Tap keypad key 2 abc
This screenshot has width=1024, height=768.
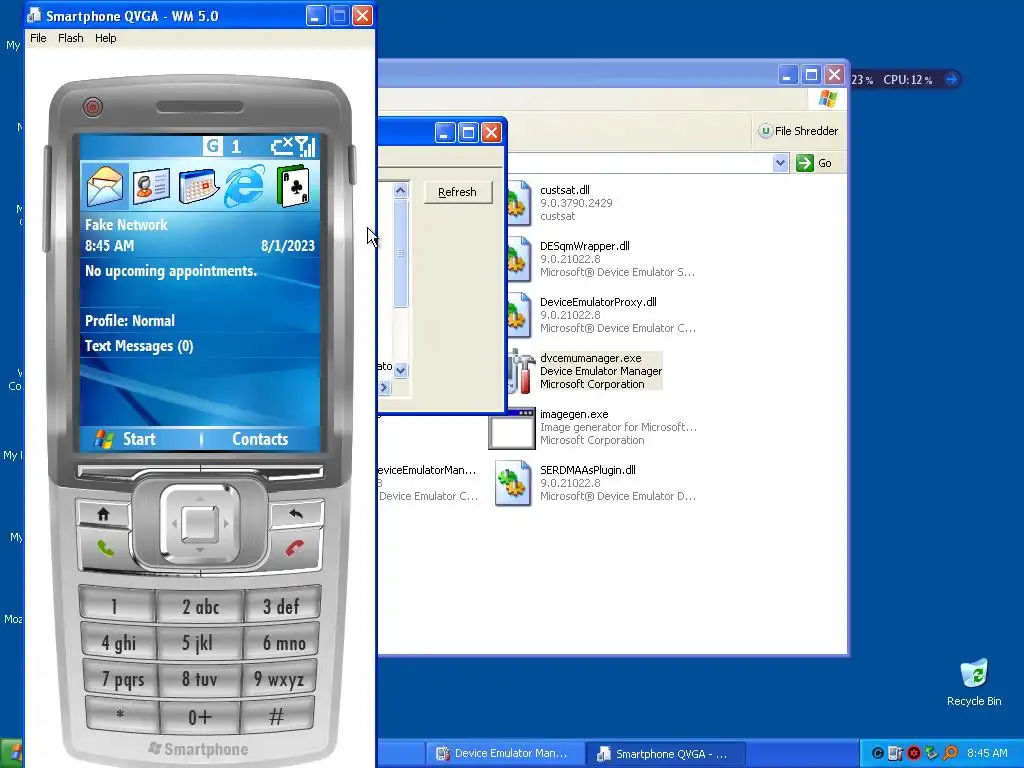pyautogui.click(x=200, y=607)
